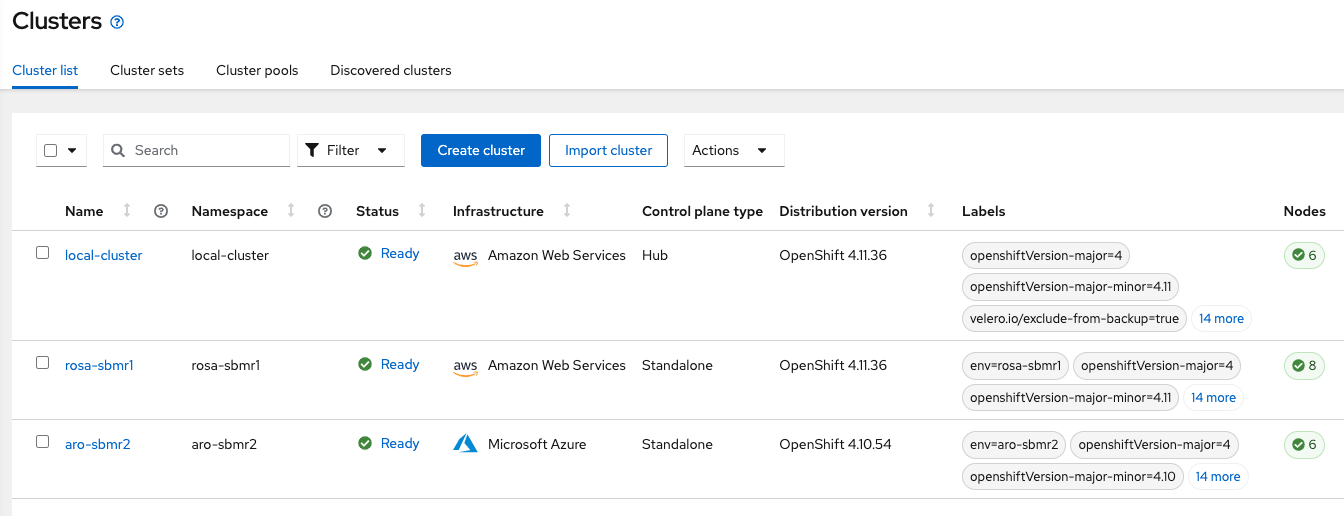Click the Create cluster button
The width and height of the screenshot is (1344, 516).
(x=481, y=151)
